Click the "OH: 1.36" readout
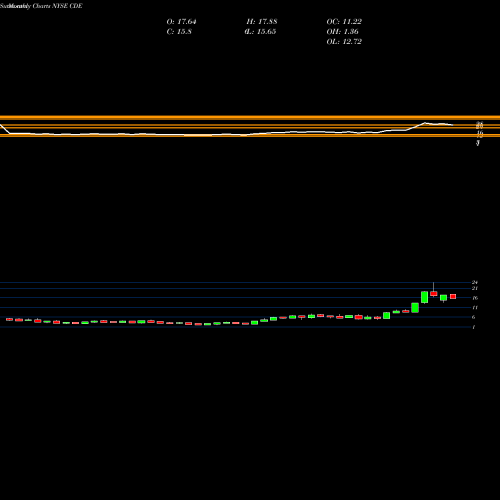The height and width of the screenshot is (500, 500). tap(342, 32)
